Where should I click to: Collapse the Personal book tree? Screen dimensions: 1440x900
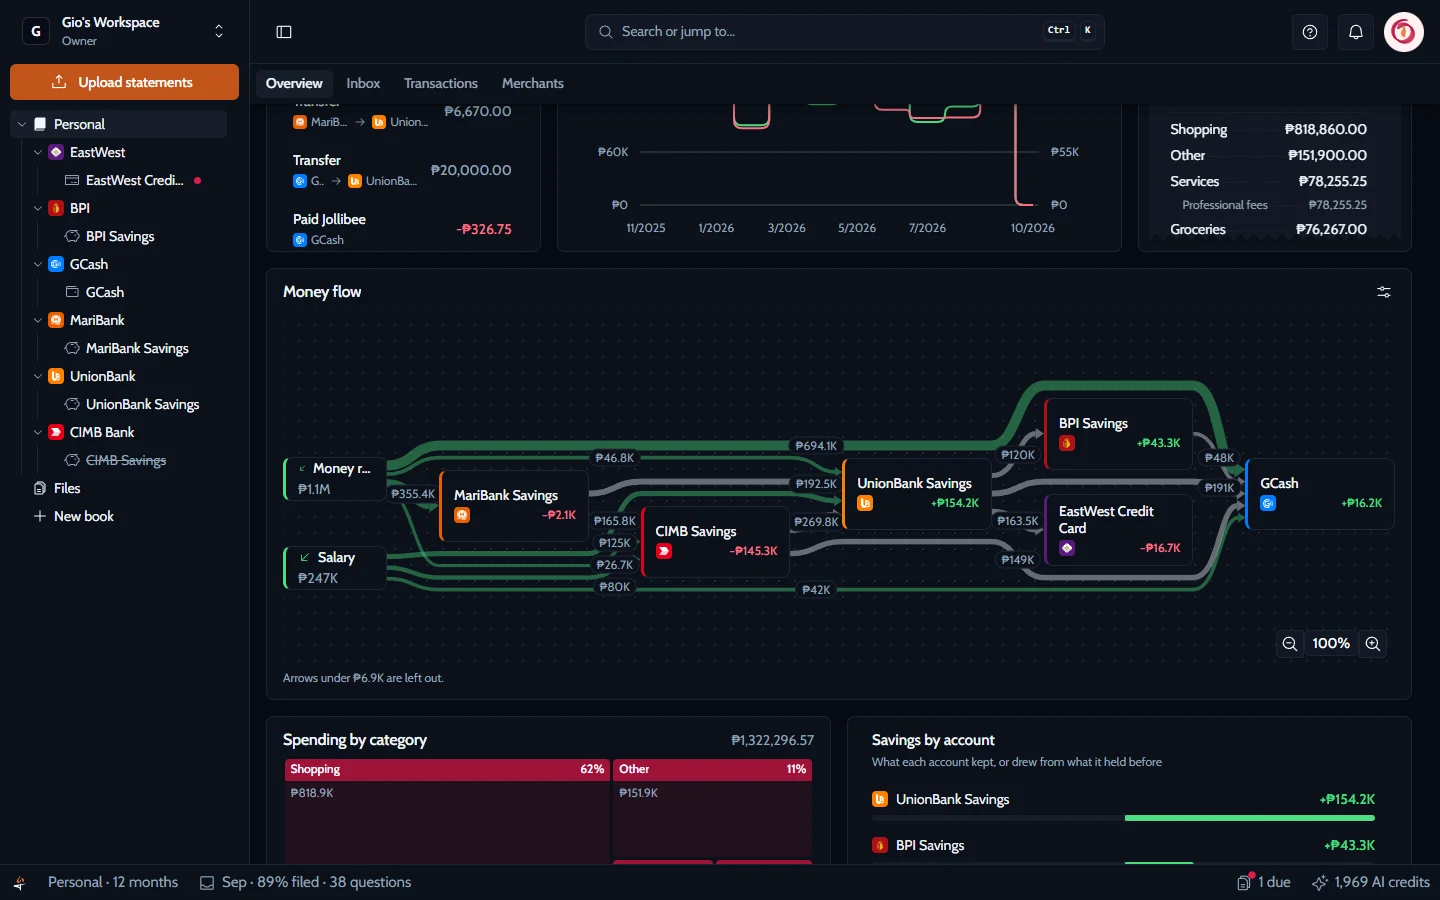point(22,124)
